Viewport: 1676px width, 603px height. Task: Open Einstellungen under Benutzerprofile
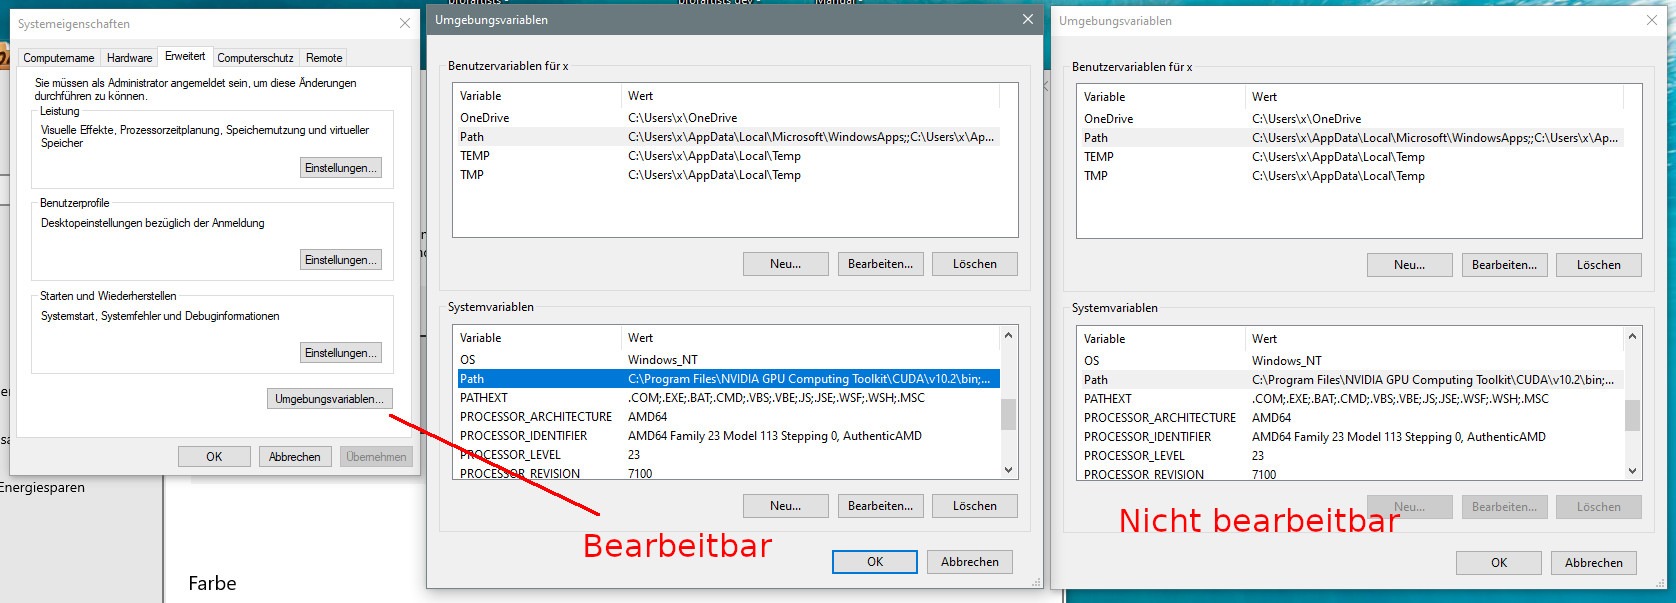coord(340,260)
